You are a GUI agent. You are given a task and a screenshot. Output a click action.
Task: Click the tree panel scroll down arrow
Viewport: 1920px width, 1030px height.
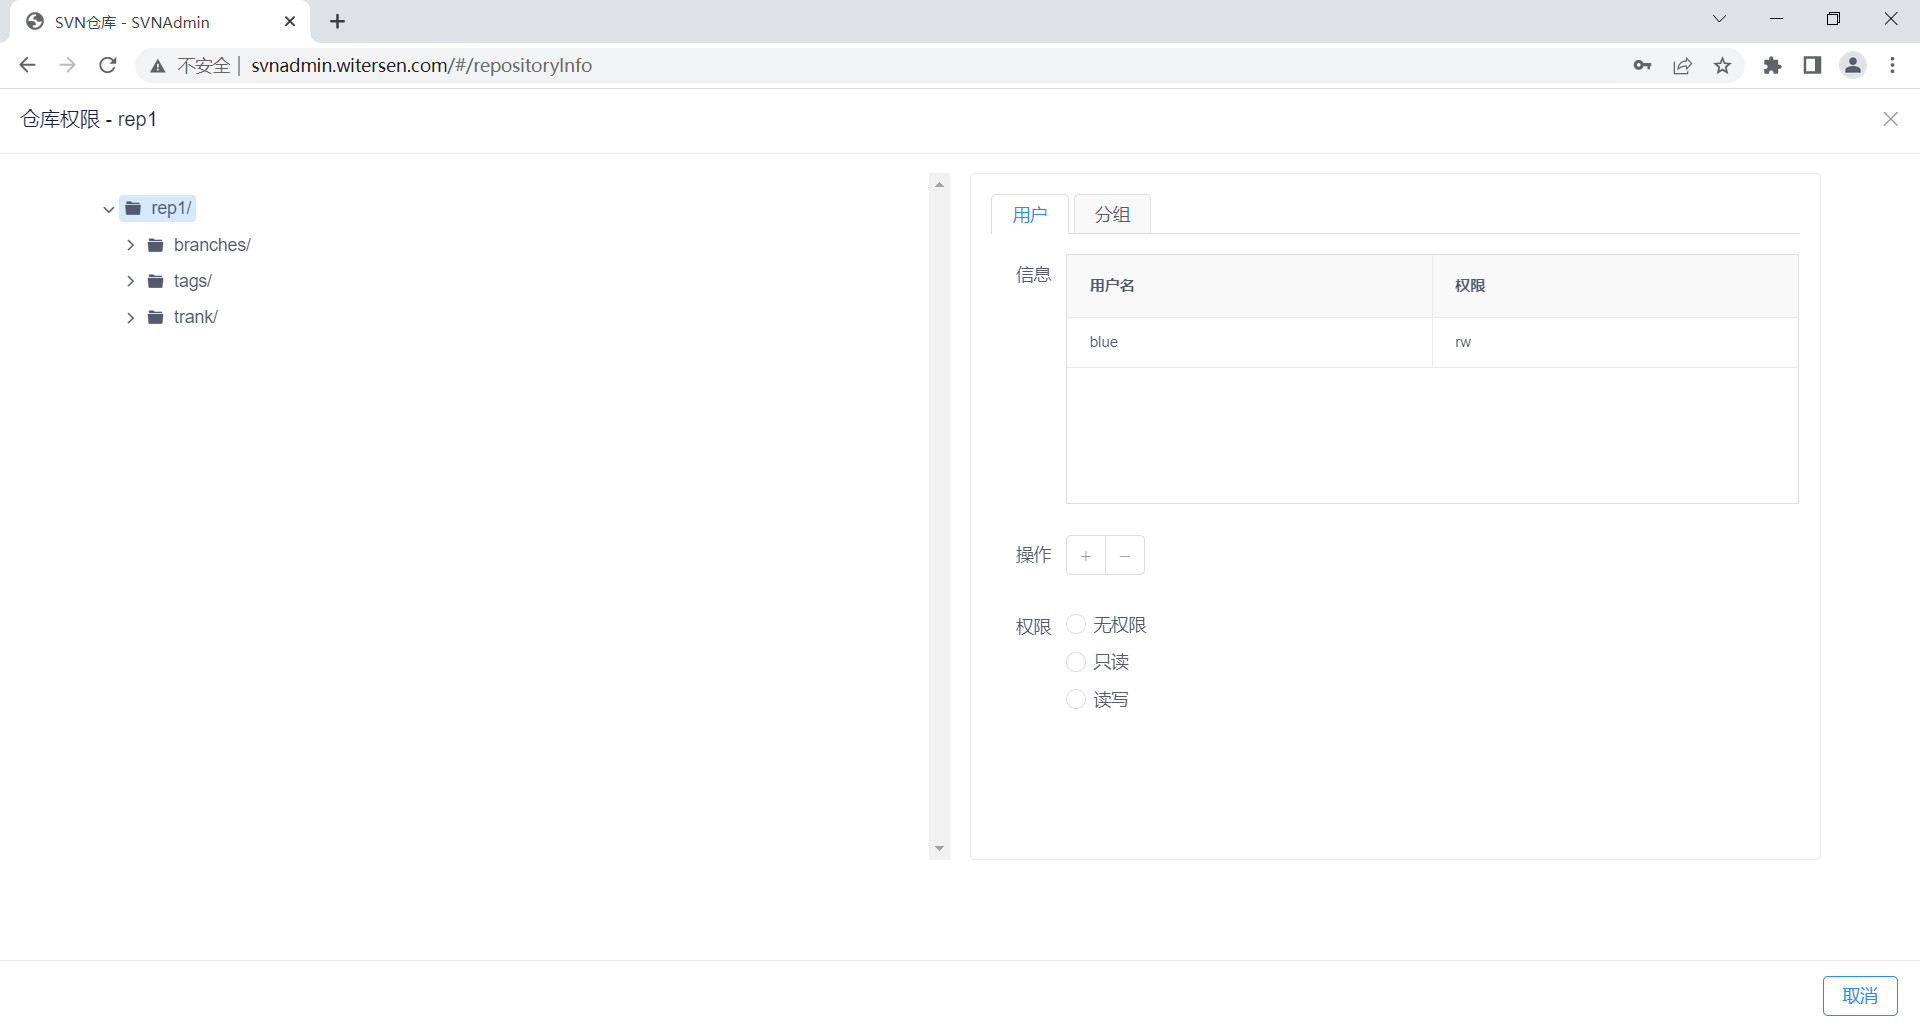(939, 849)
